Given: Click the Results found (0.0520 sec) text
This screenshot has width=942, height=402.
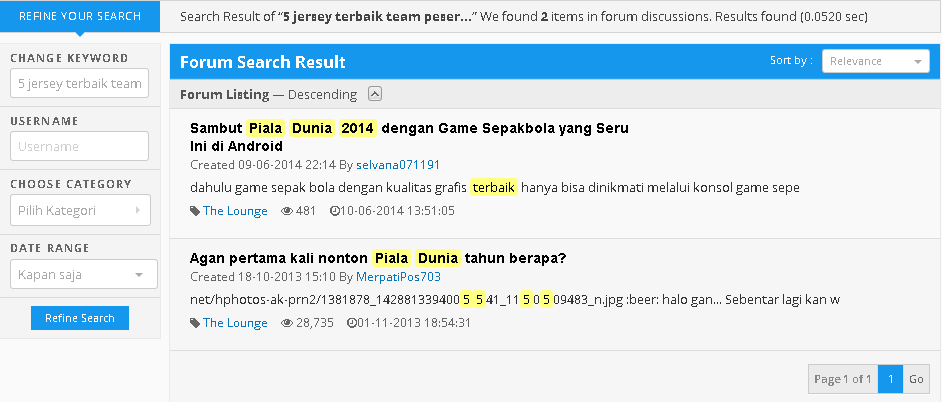Looking at the screenshot, I should tap(792, 17).
